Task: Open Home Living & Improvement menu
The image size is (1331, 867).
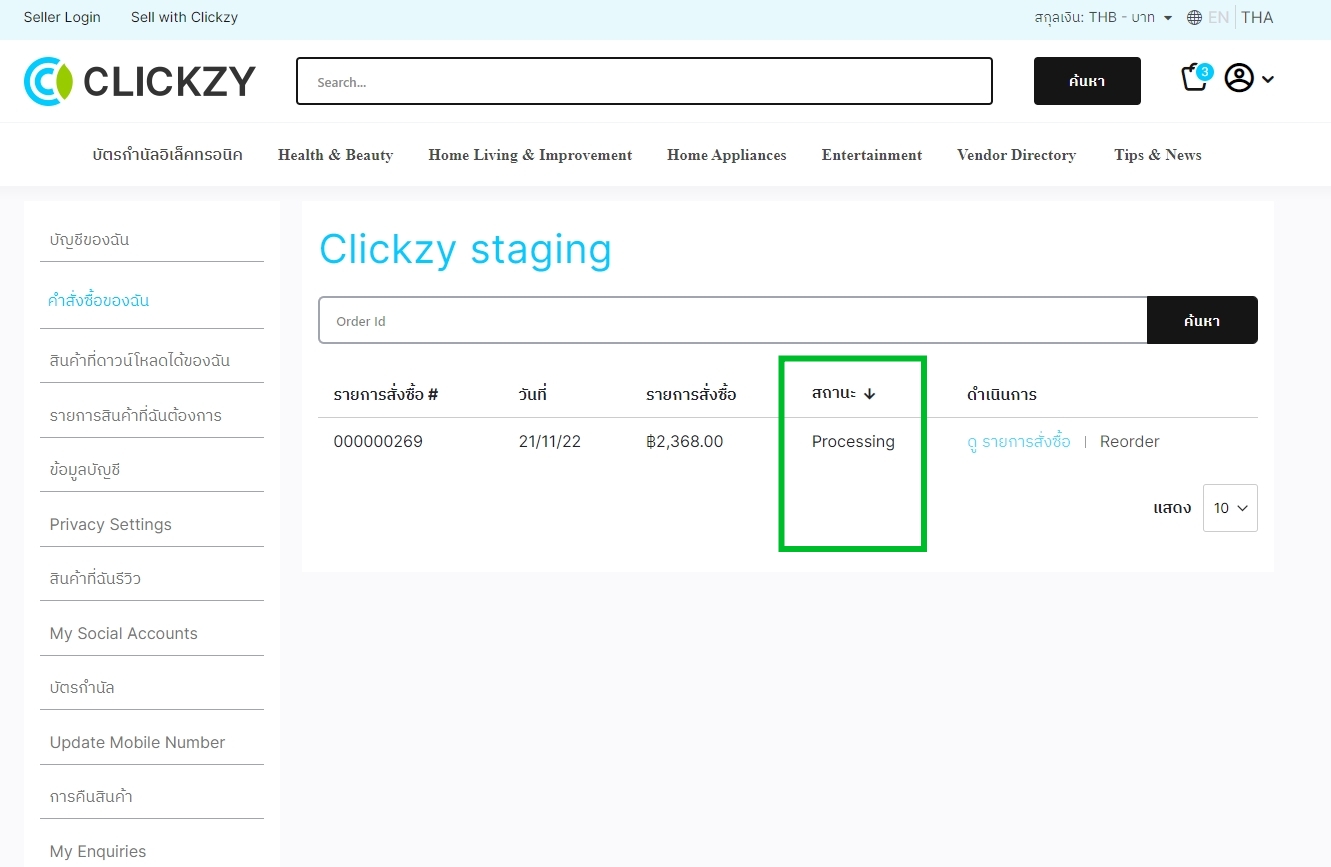Action: click(x=530, y=155)
